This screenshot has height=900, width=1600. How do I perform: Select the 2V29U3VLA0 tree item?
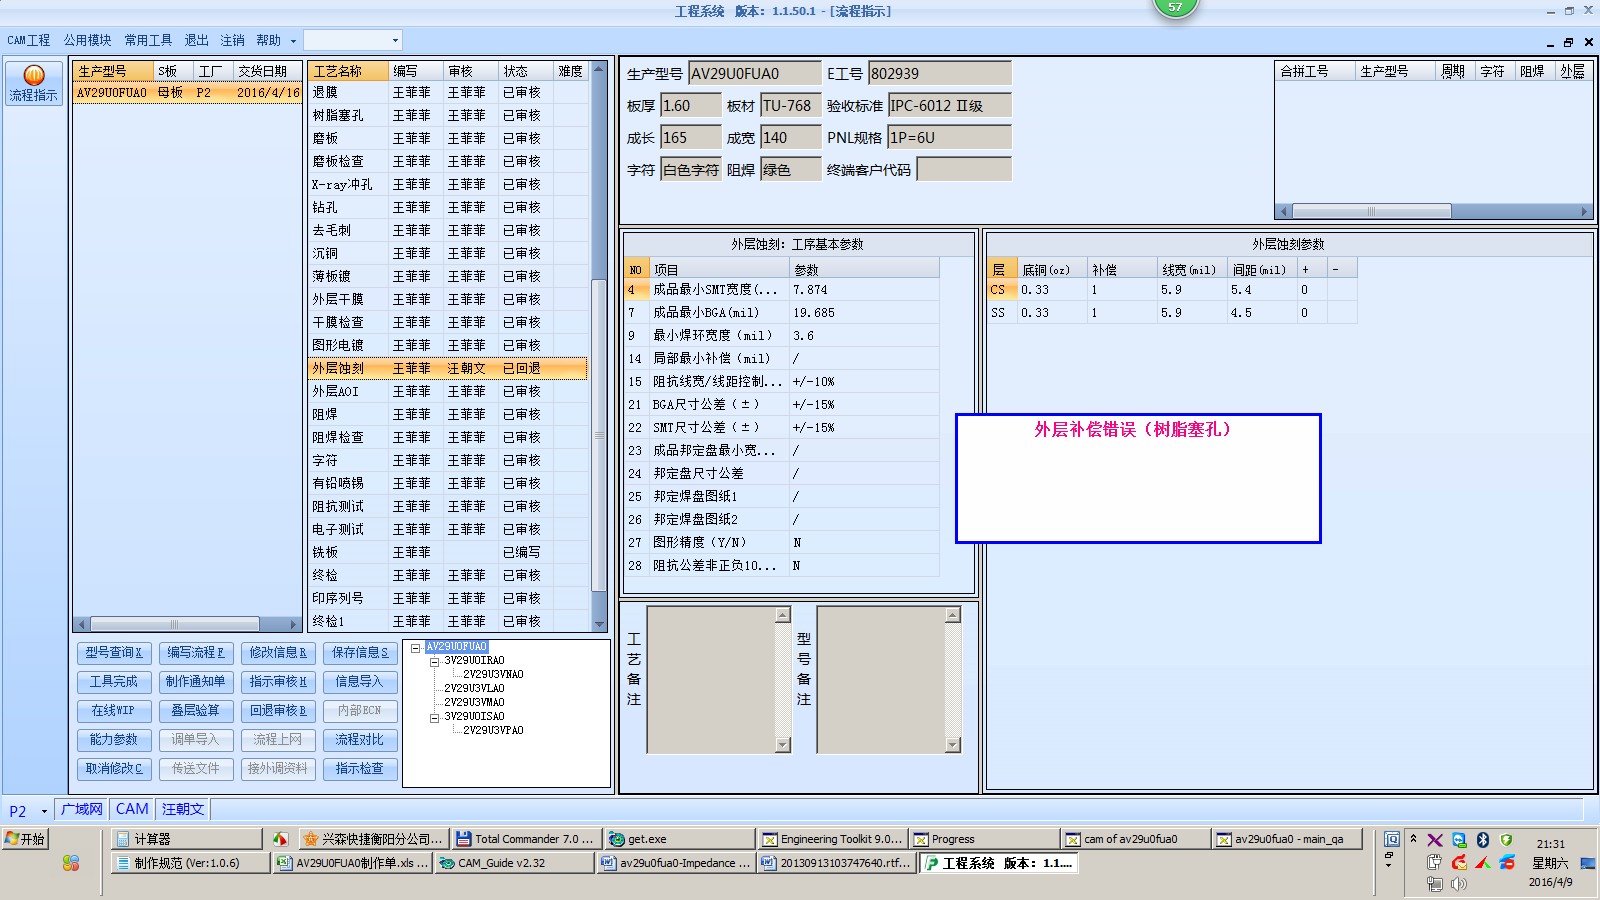pyautogui.click(x=474, y=689)
